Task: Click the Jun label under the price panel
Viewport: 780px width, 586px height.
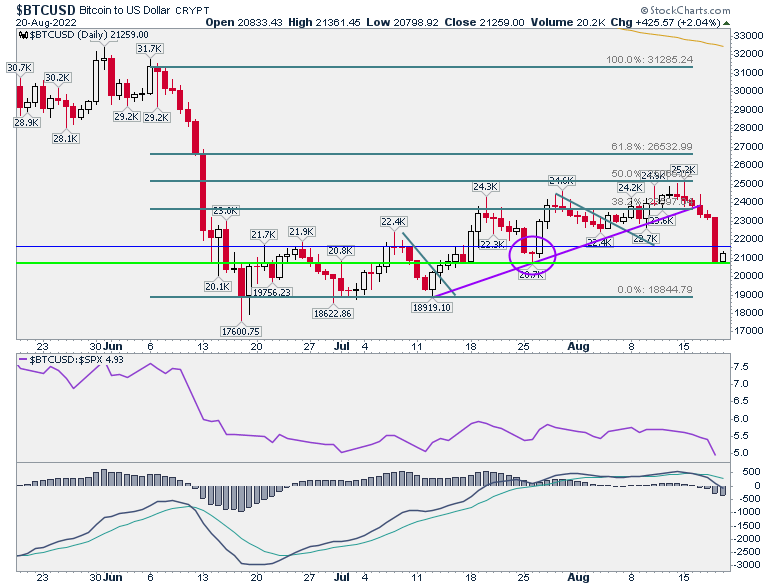Action: [113, 346]
